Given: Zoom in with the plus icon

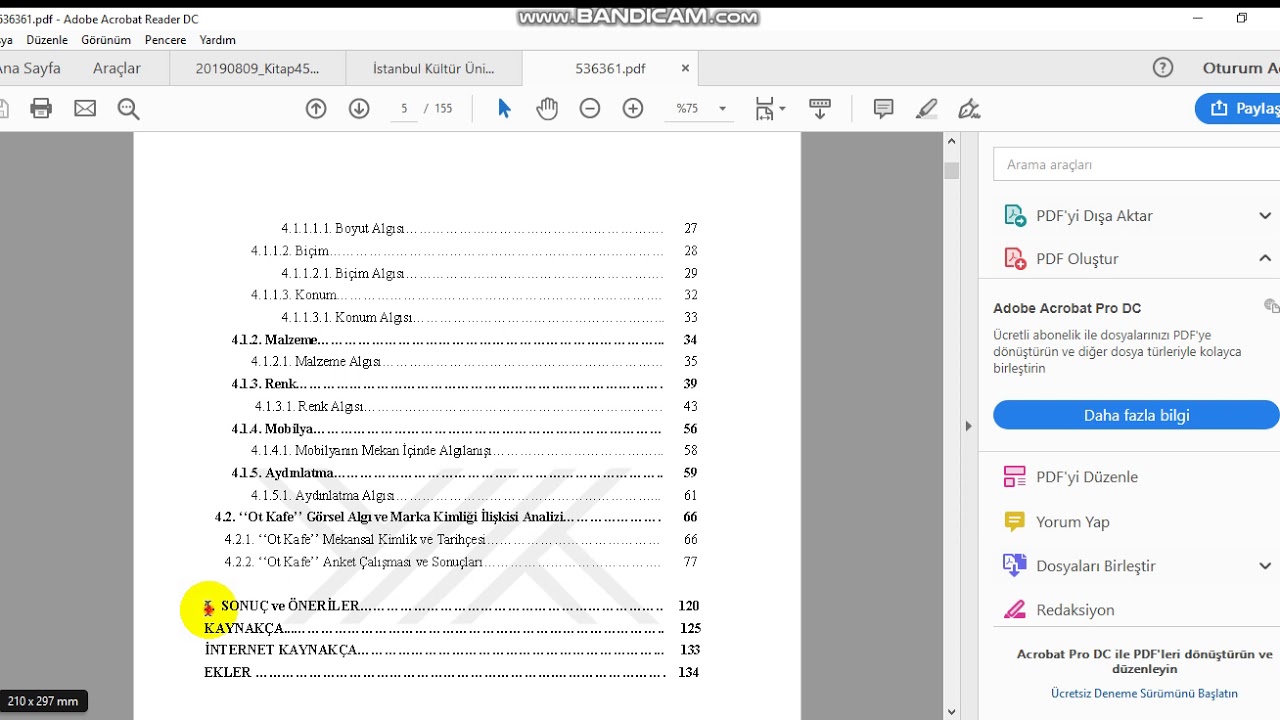Looking at the screenshot, I should point(633,108).
